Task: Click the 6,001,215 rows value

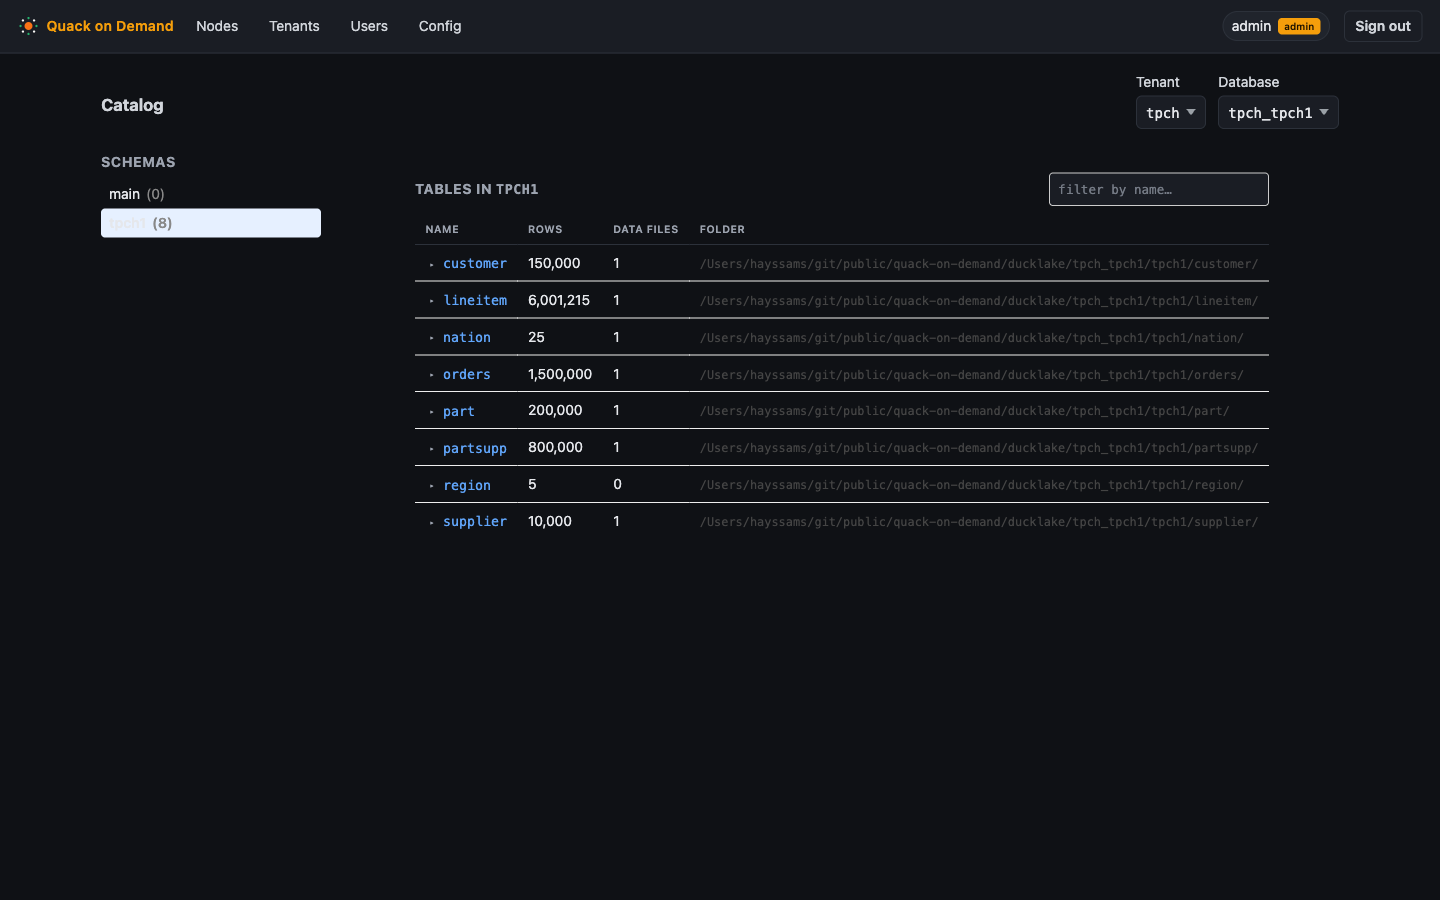Action: (559, 300)
